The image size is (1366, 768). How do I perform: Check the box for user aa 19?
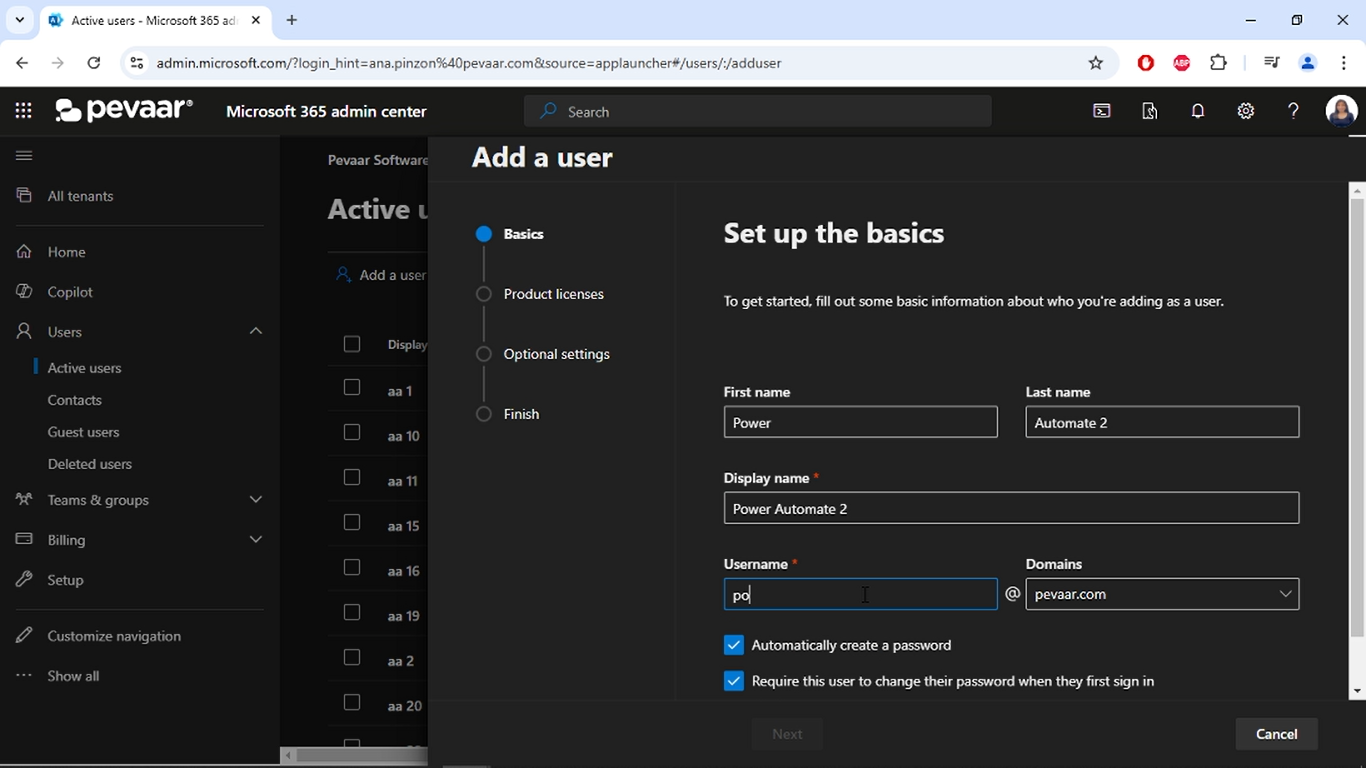tap(352, 612)
